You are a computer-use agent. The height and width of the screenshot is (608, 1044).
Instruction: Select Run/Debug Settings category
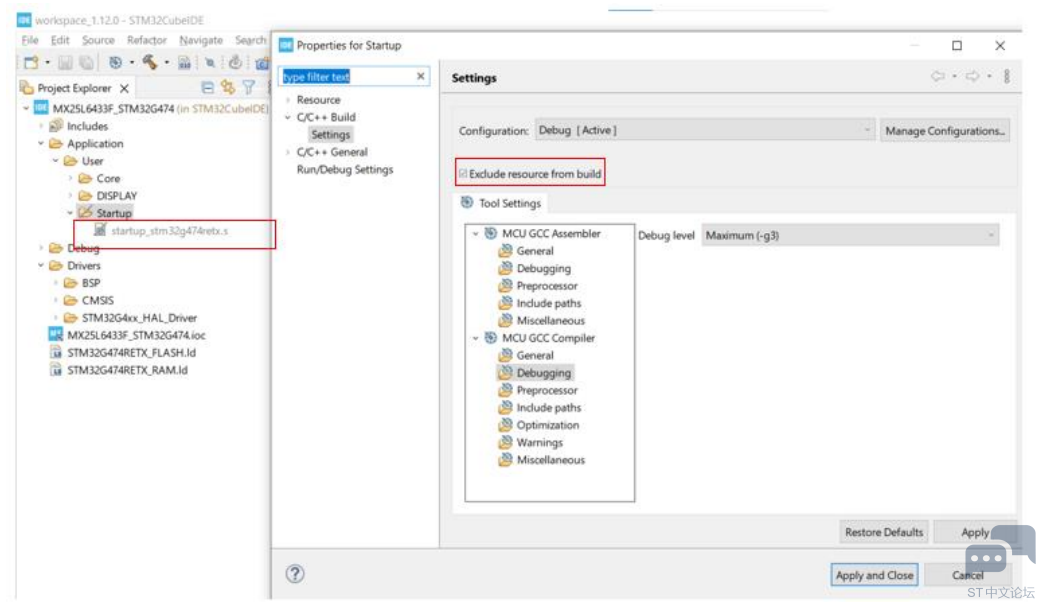click(345, 169)
